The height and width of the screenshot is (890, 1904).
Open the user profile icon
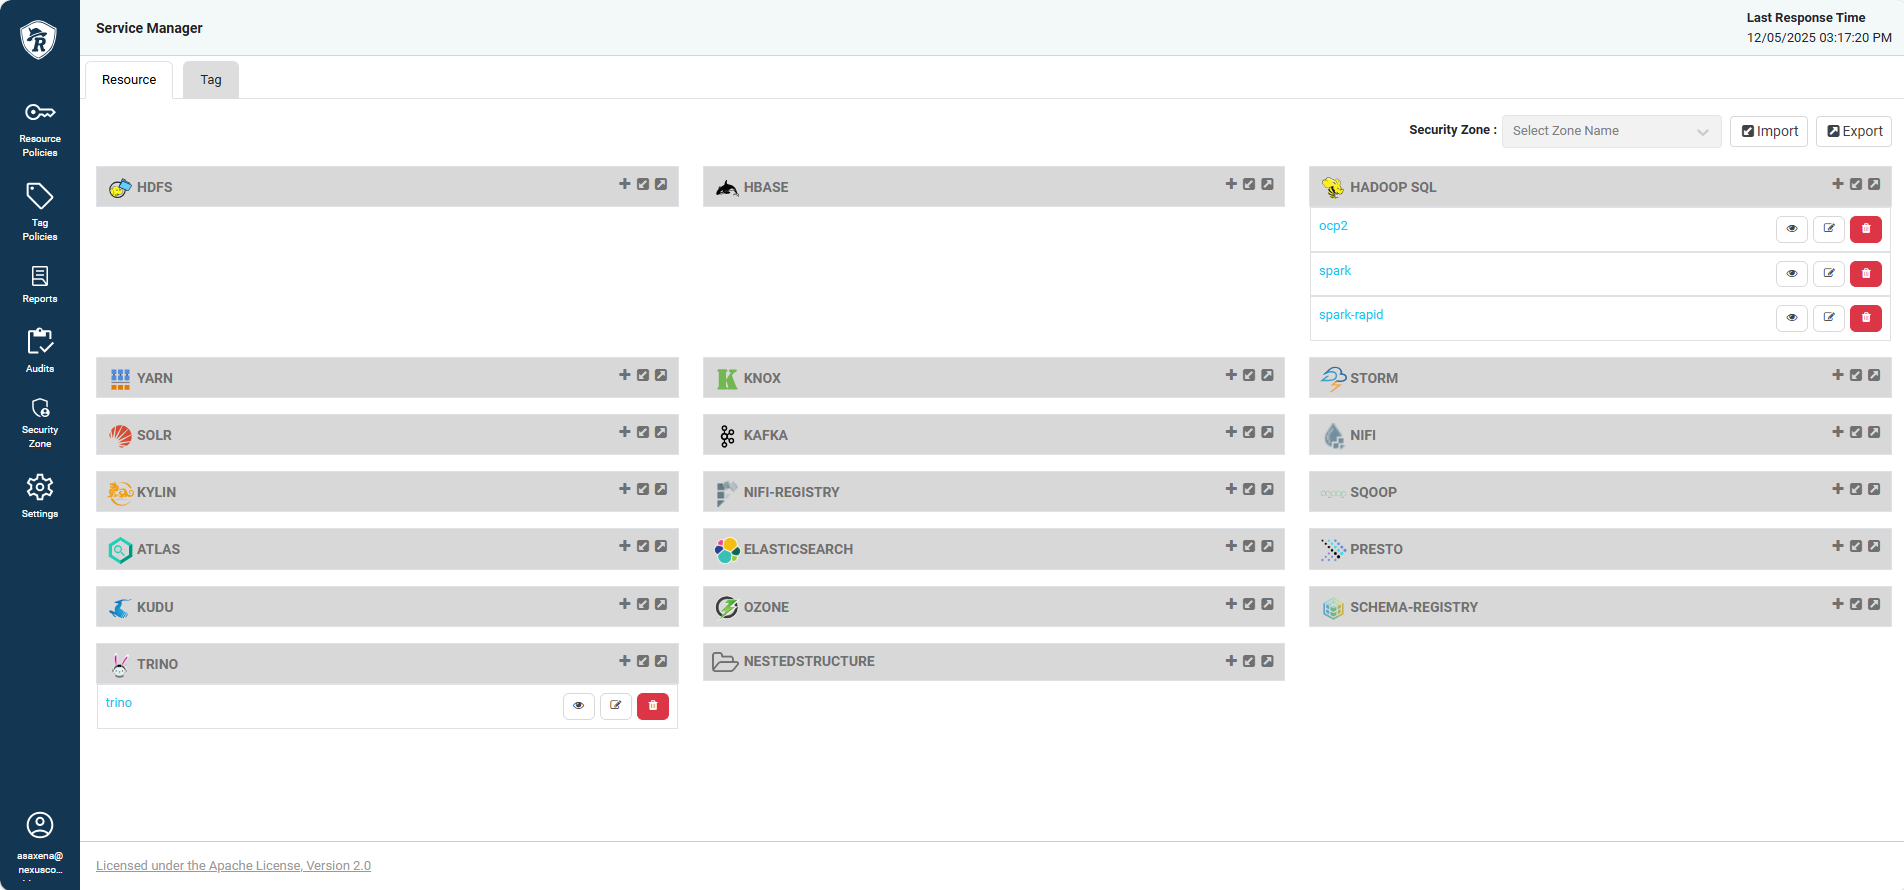(40, 825)
